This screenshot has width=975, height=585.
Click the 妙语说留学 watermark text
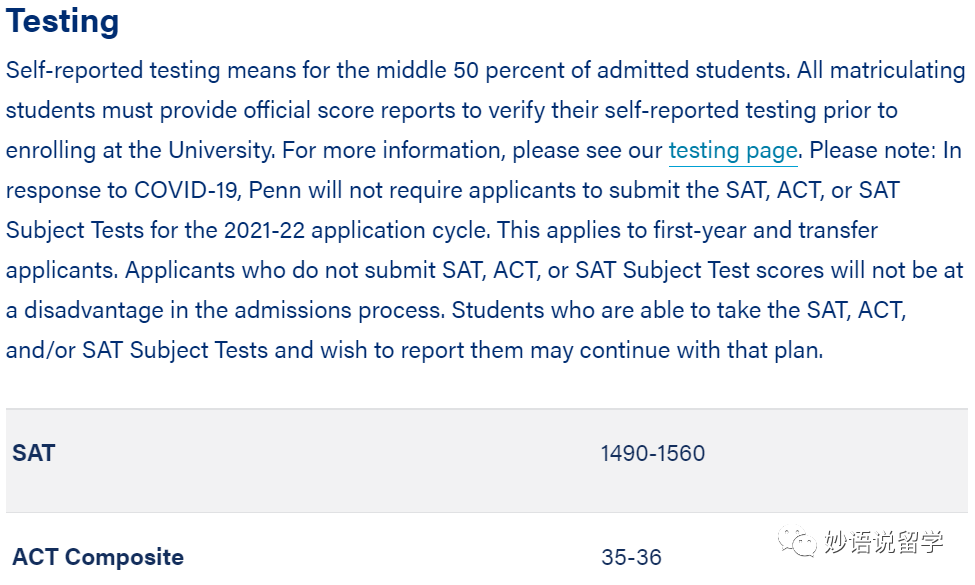point(884,541)
